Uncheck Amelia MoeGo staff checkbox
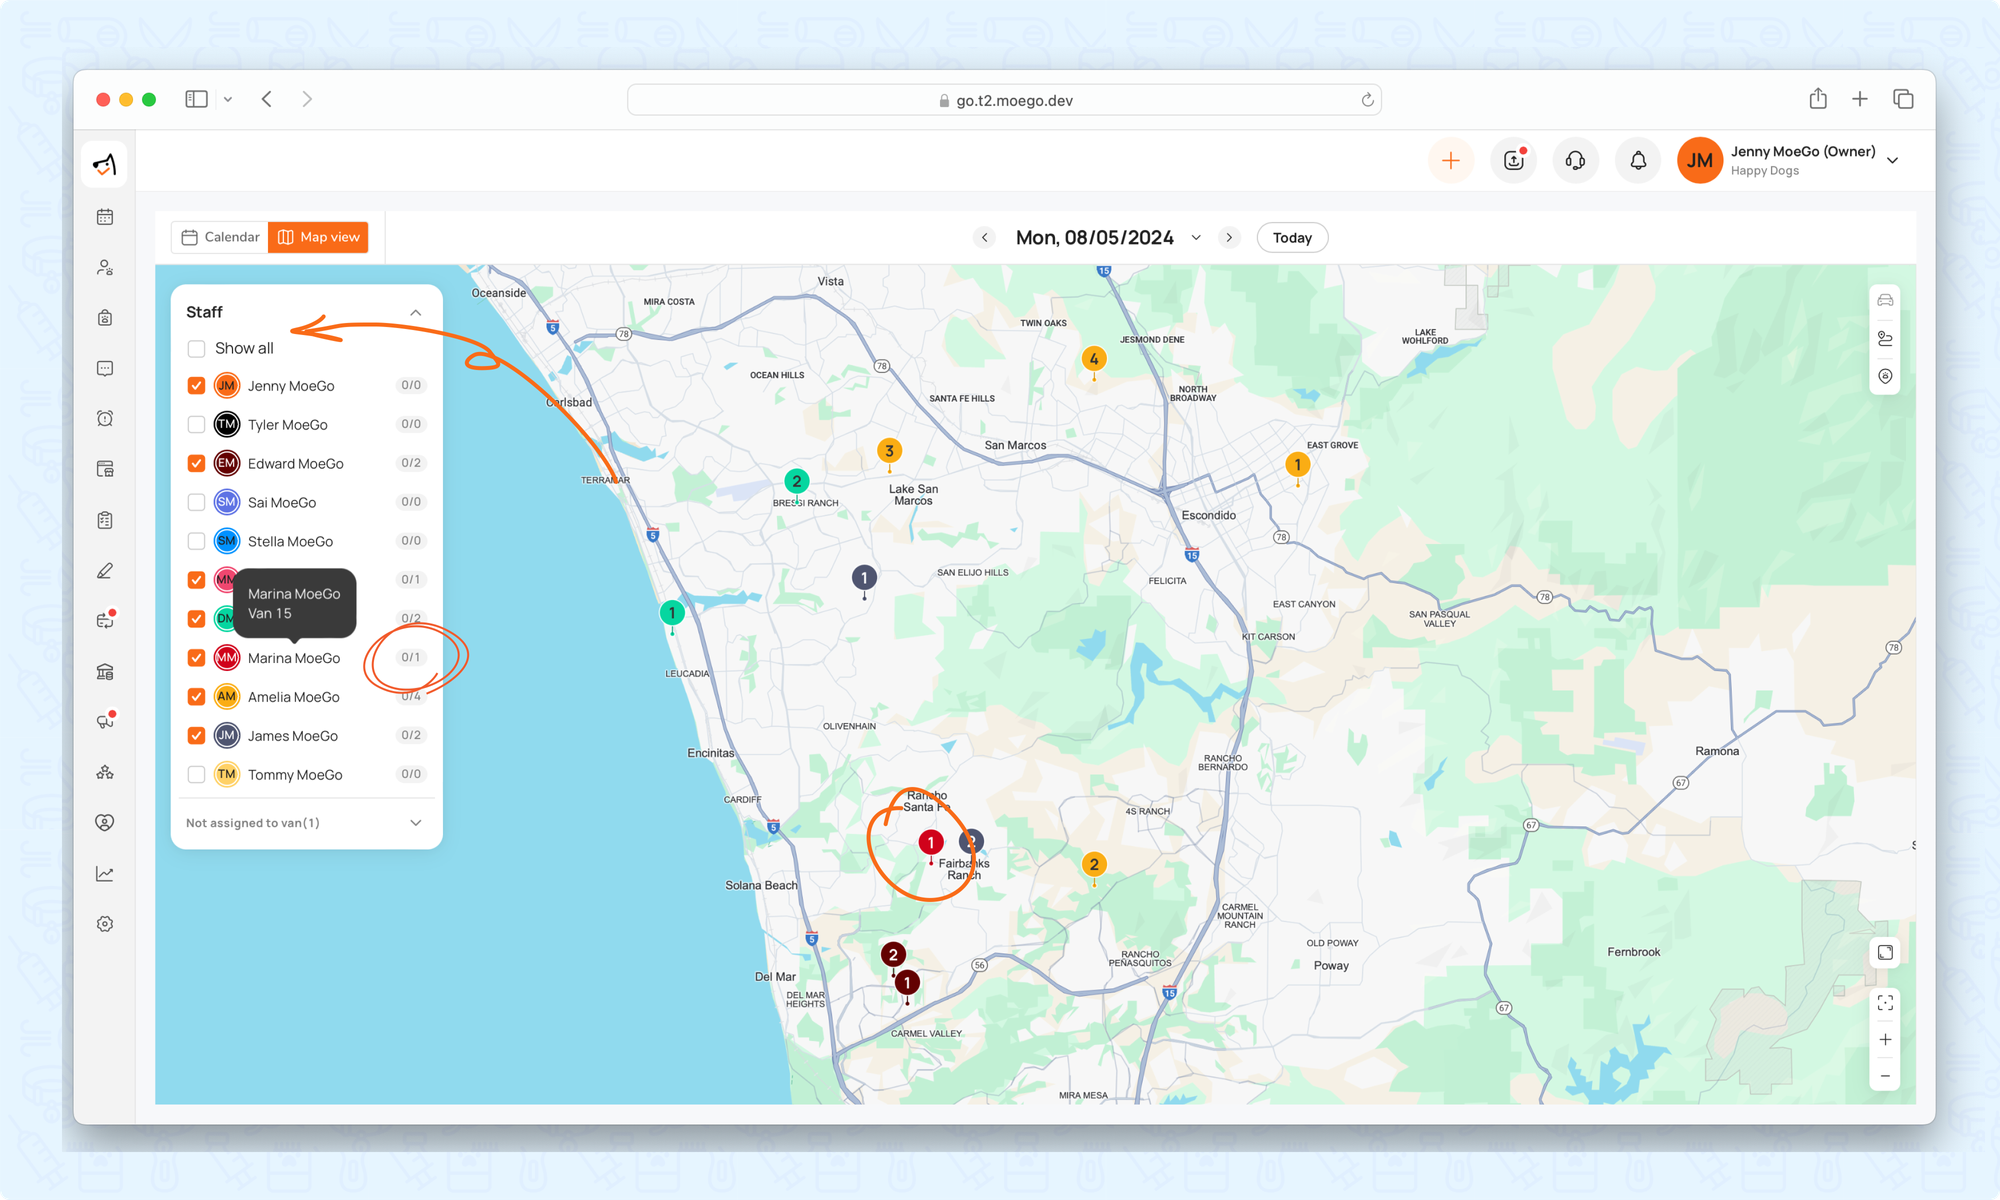The width and height of the screenshot is (2000, 1200). tap(197, 697)
